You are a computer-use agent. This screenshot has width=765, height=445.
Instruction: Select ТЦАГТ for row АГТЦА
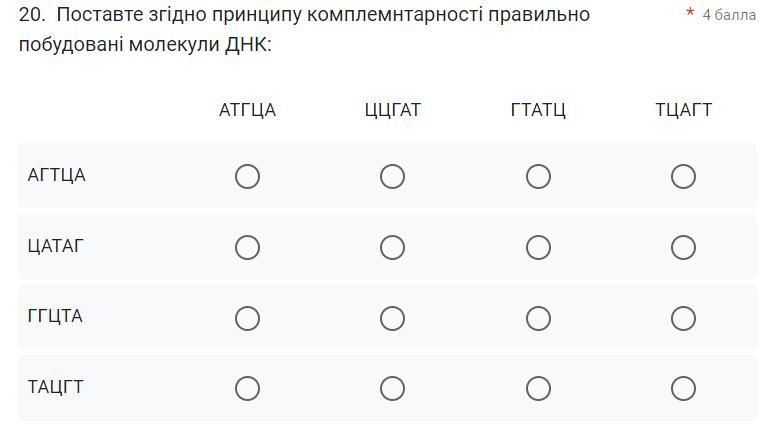click(x=683, y=177)
